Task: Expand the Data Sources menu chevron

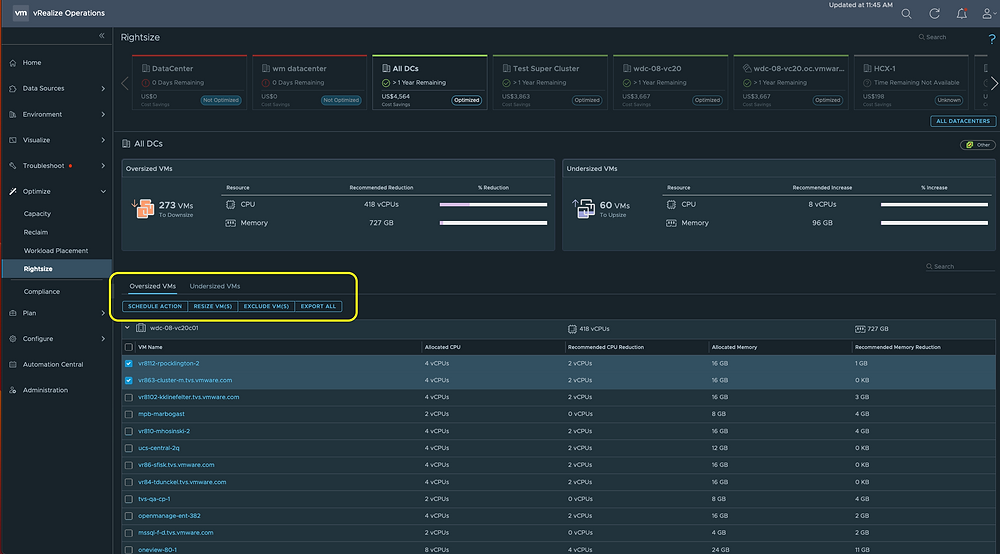Action: click(103, 89)
